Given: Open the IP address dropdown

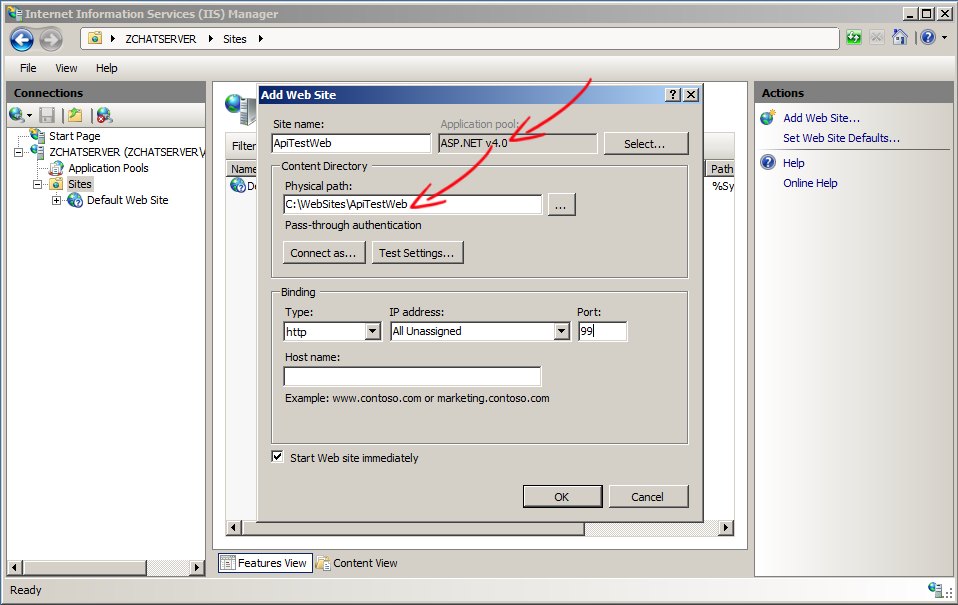Looking at the screenshot, I should pos(561,331).
